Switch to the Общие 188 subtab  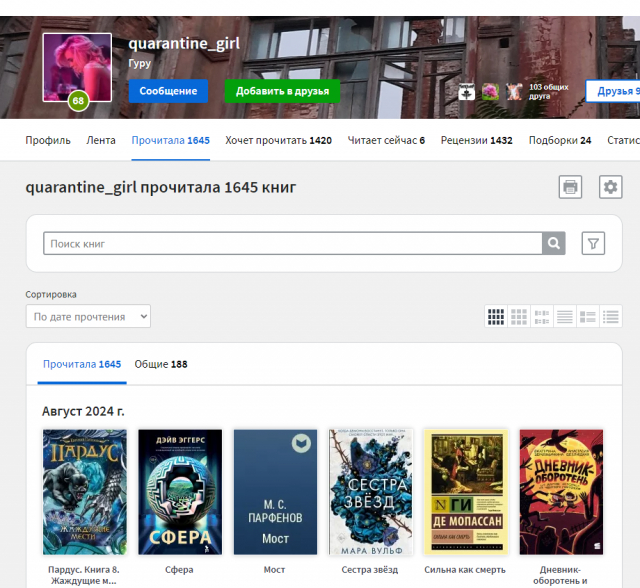pos(161,364)
